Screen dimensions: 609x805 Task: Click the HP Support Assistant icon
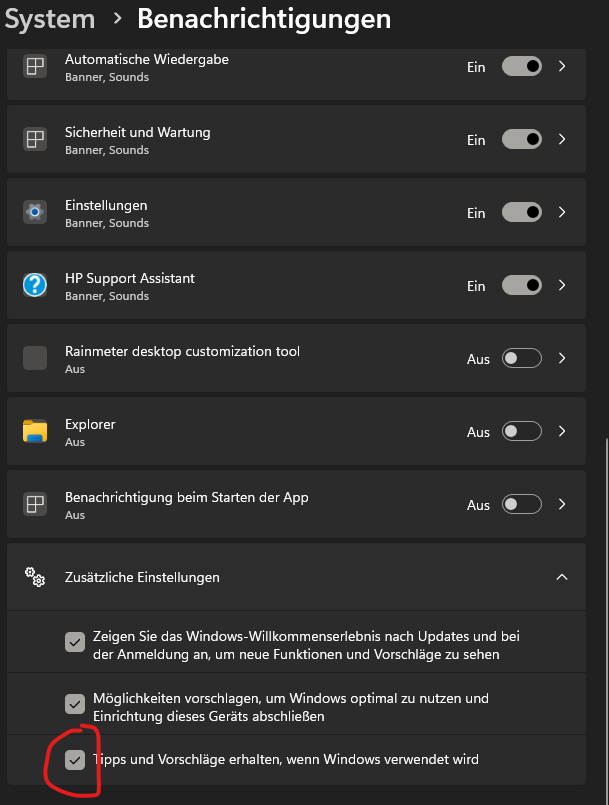[x=32, y=285]
